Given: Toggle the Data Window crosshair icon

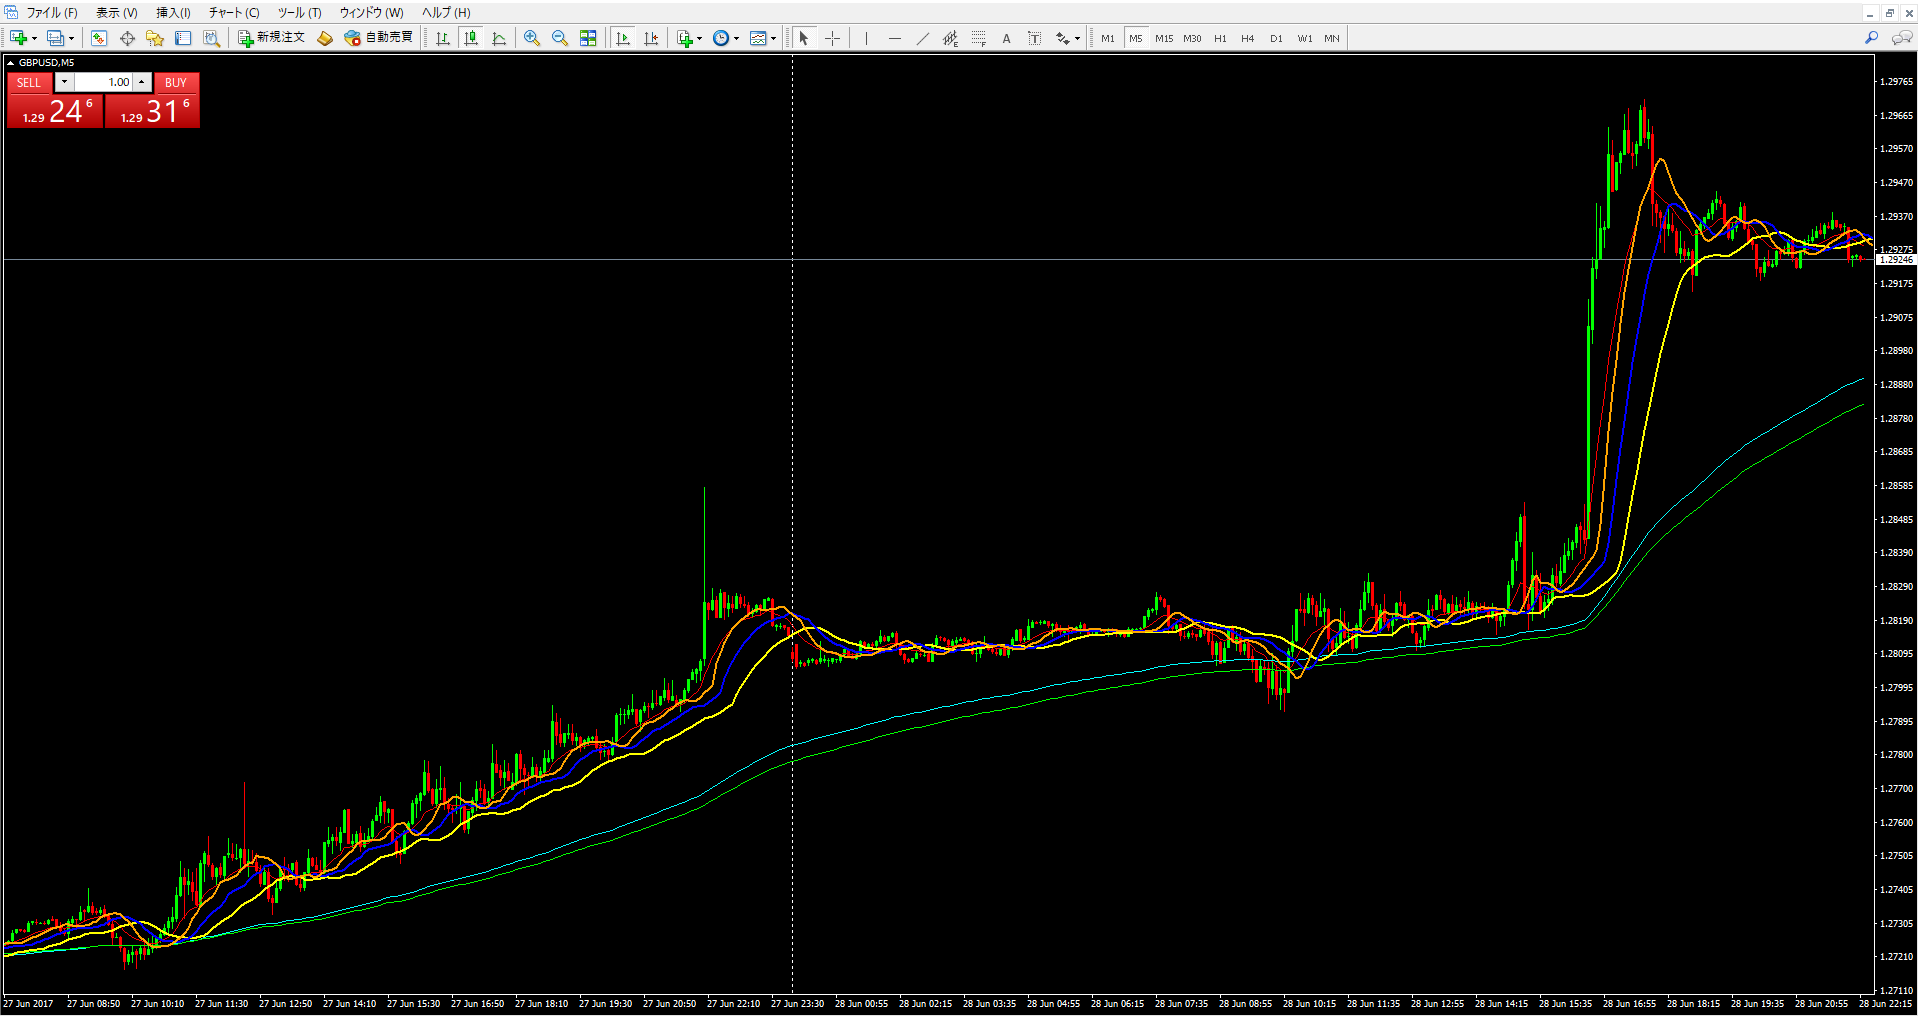Looking at the screenshot, I should [x=127, y=38].
